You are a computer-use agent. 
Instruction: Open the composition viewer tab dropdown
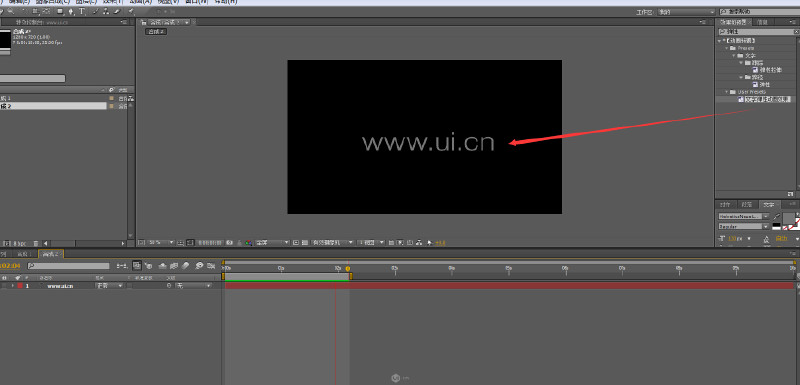pyautogui.click(x=187, y=22)
